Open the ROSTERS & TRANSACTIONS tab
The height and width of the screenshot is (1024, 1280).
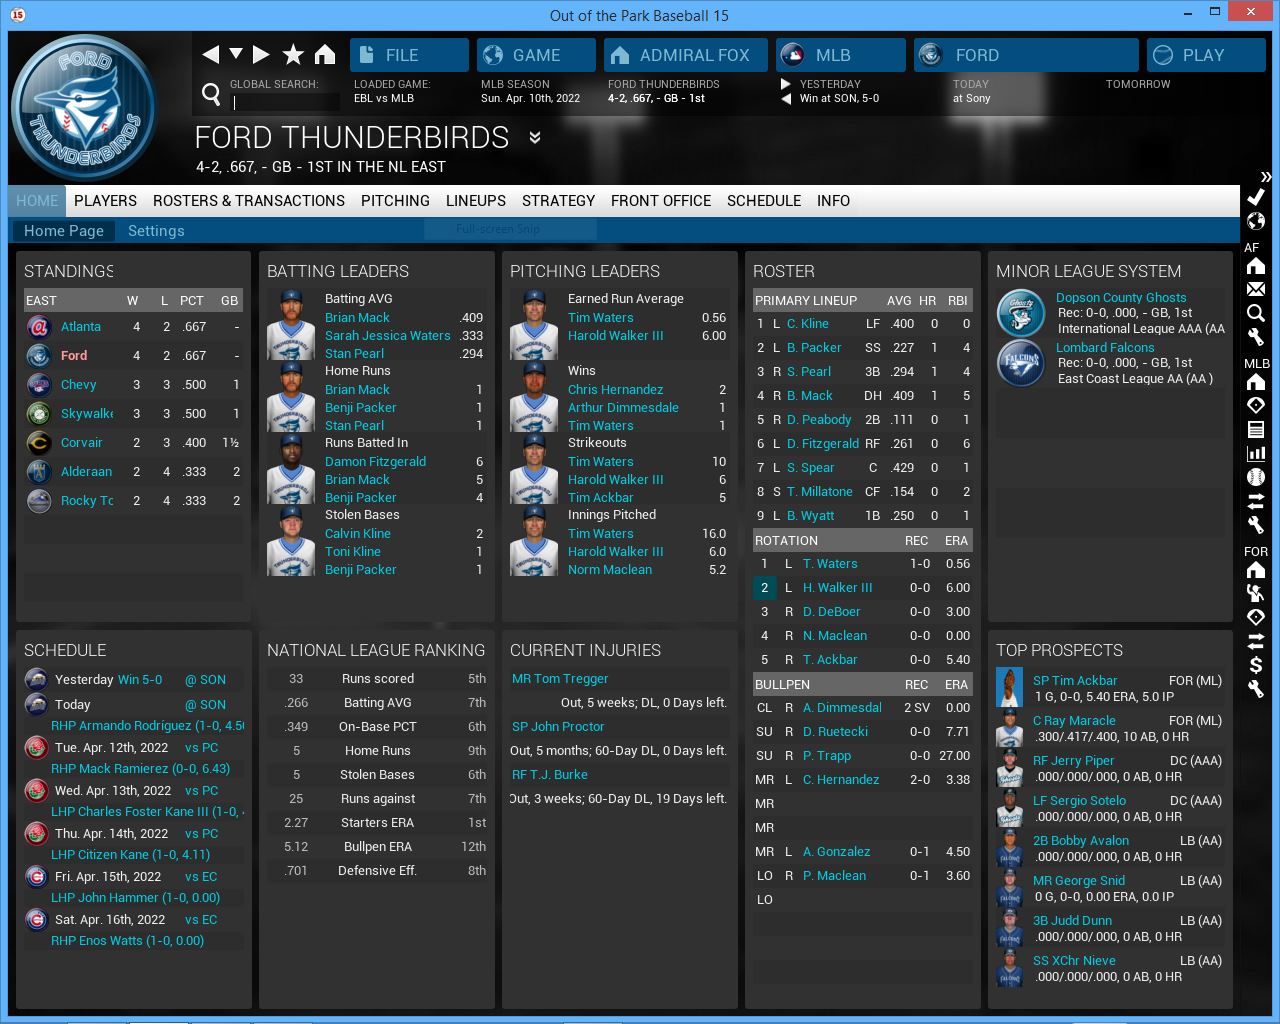click(249, 201)
